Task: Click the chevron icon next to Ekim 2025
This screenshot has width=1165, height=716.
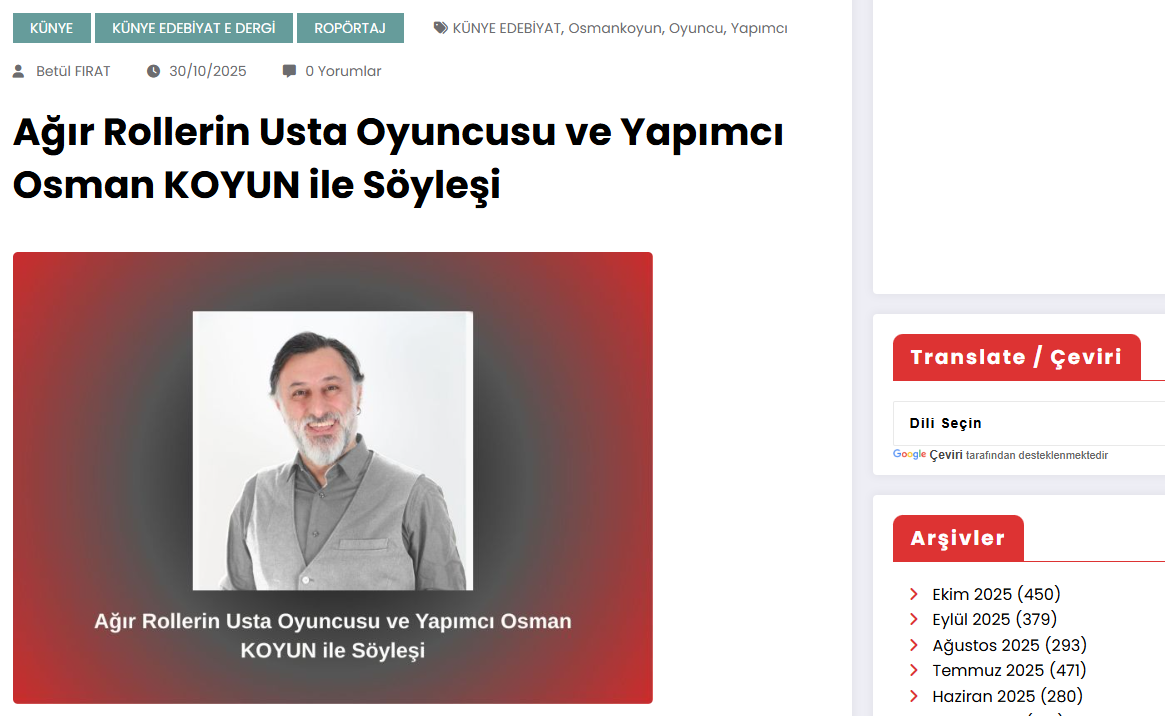Action: (x=914, y=594)
